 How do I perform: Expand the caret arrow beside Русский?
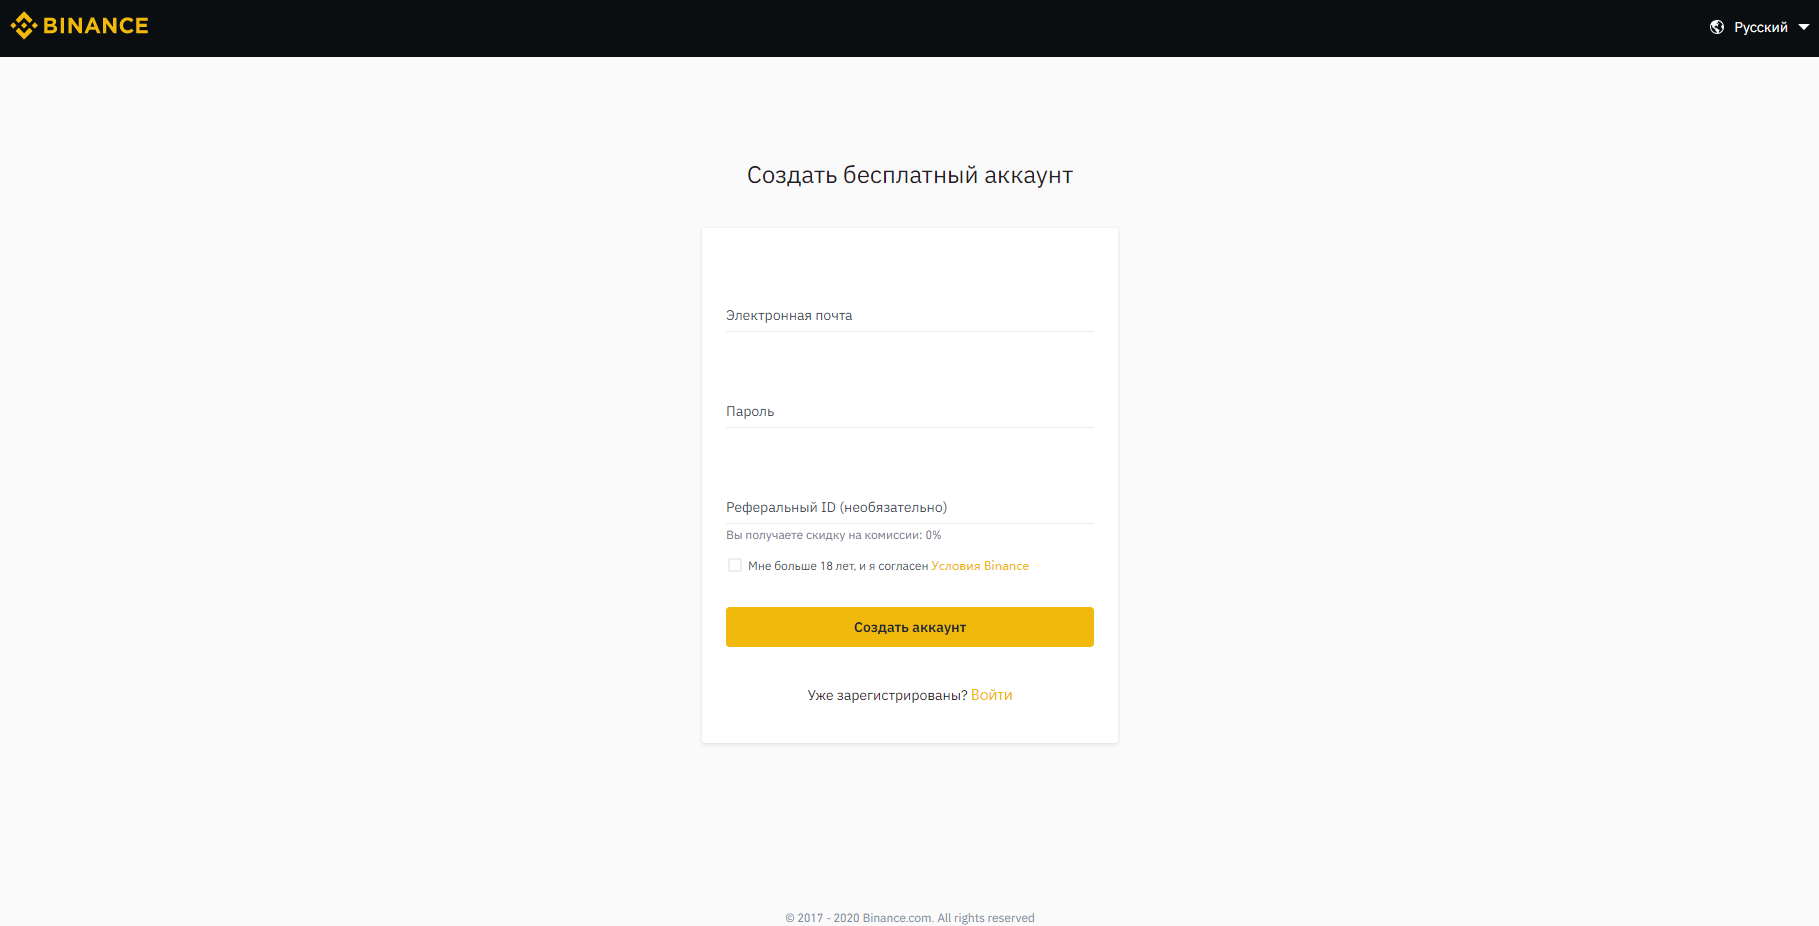pyautogui.click(x=1803, y=27)
